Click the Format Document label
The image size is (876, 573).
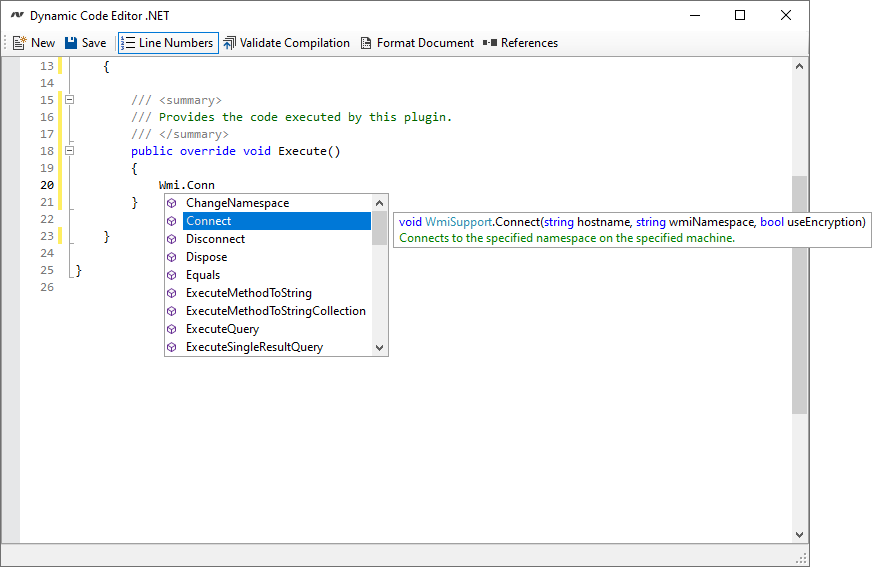425,43
